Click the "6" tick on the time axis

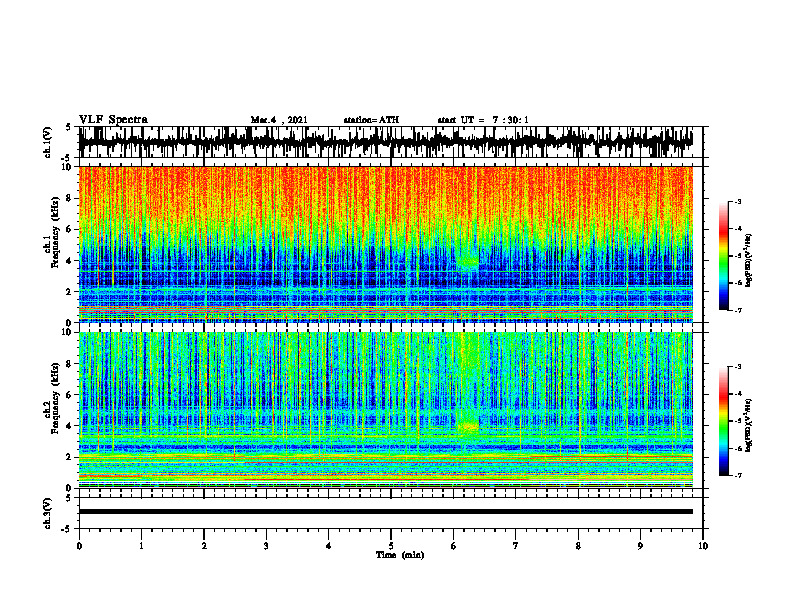click(x=454, y=546)
